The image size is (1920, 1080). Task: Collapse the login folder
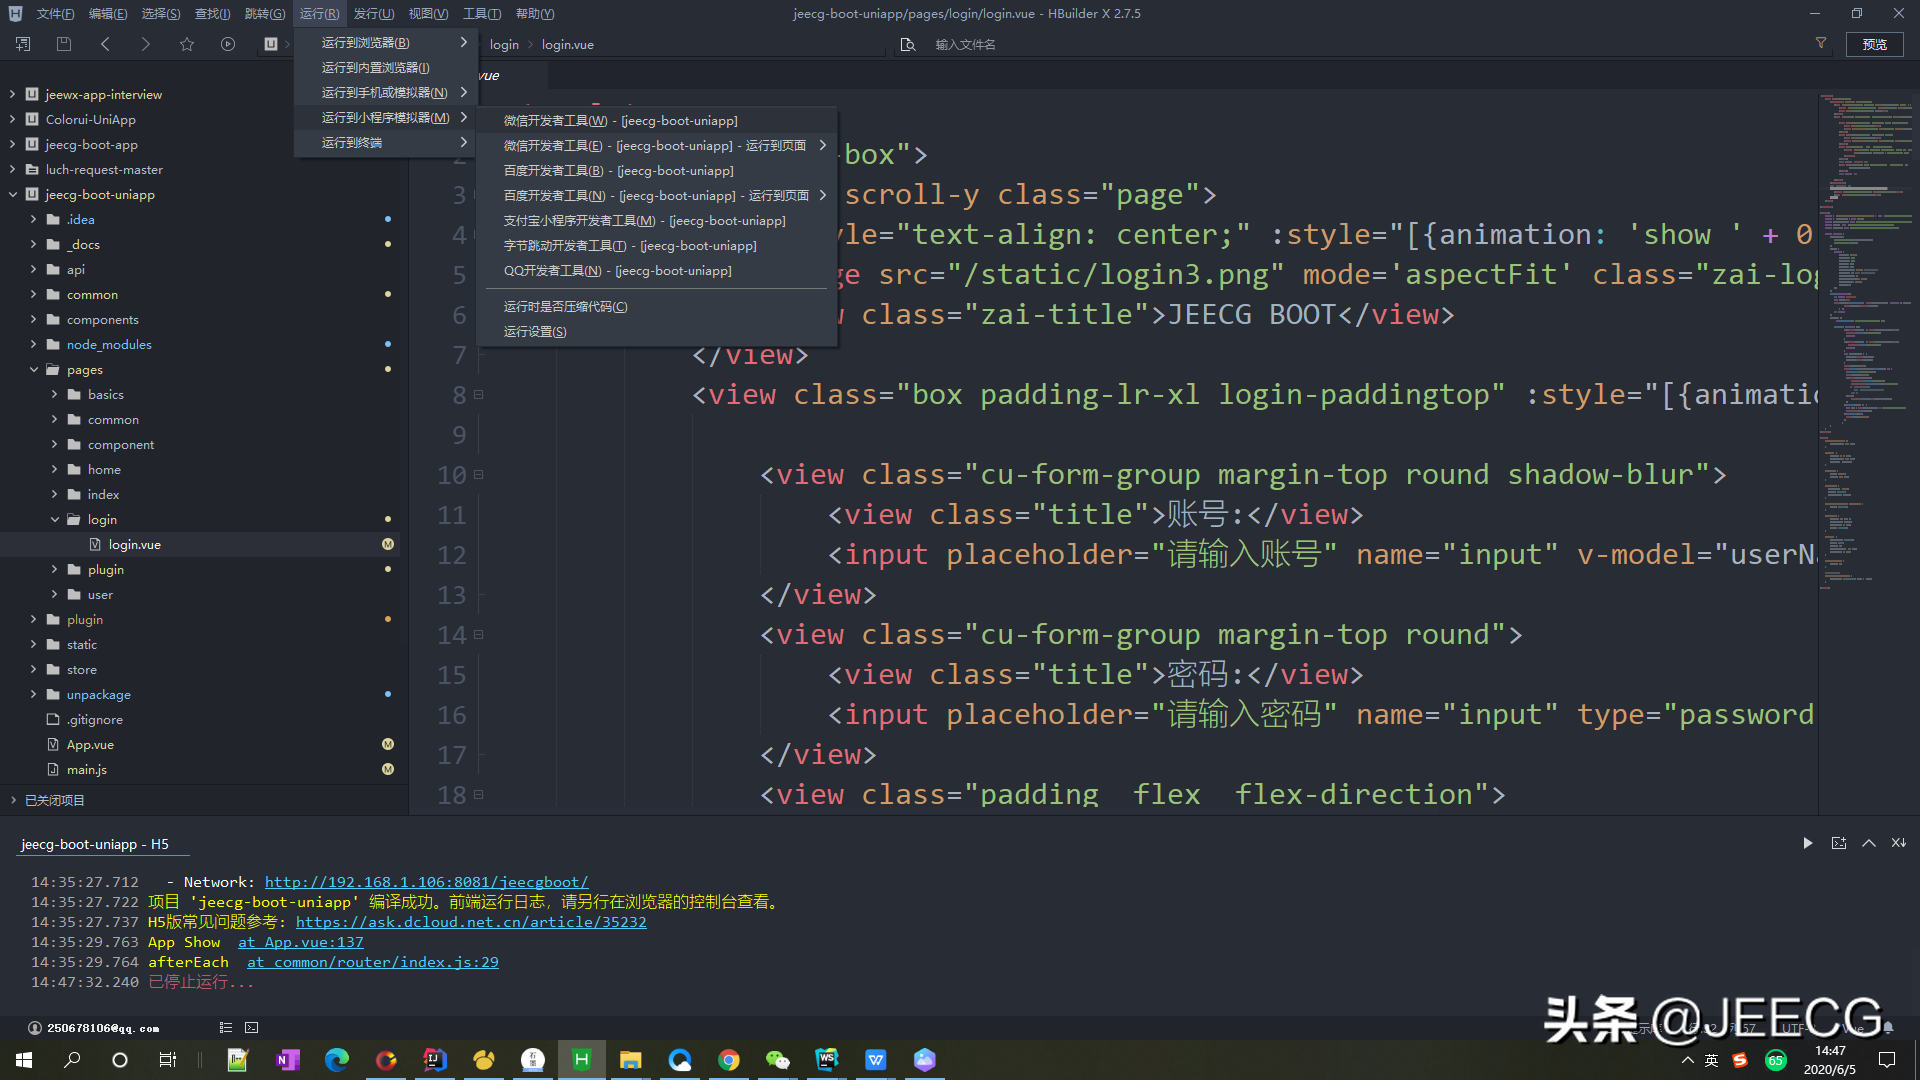(54, 519)
